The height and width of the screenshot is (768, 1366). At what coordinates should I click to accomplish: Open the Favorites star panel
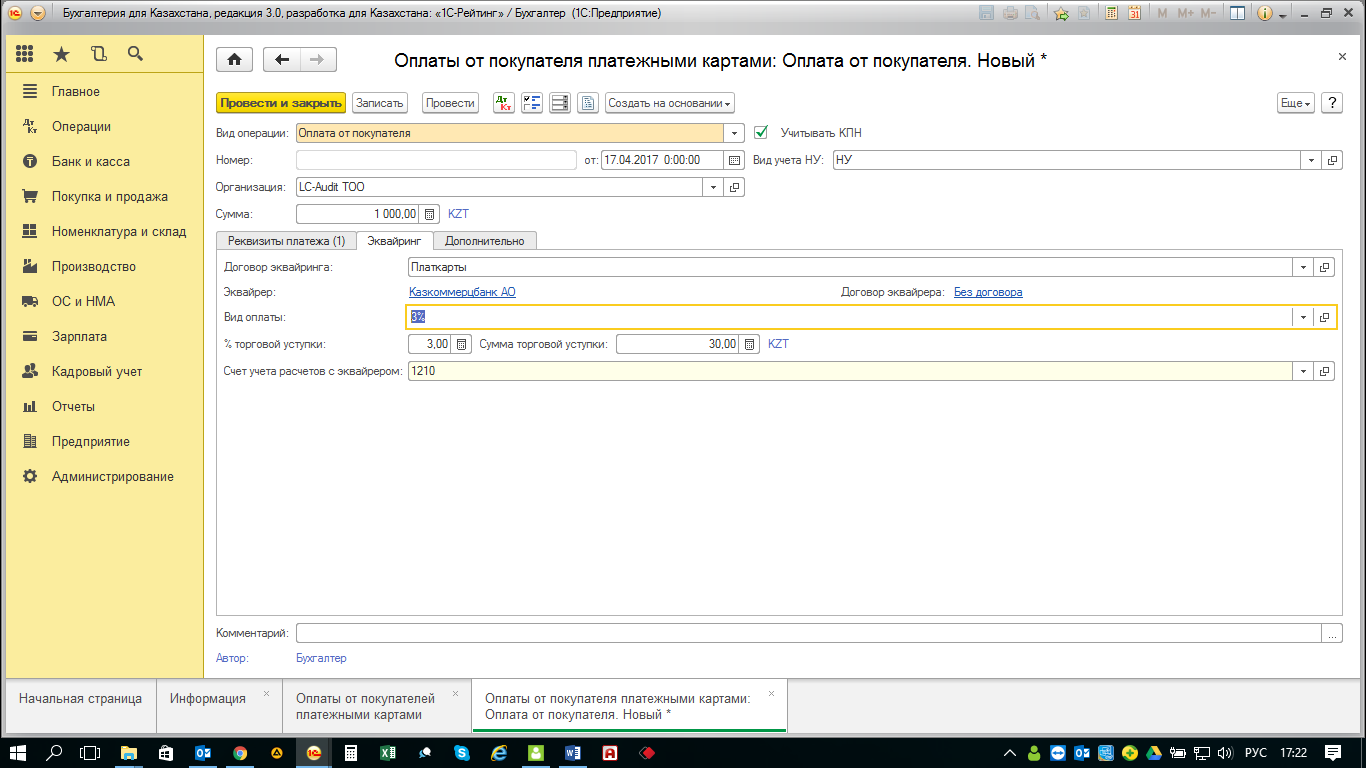(61, 54)
